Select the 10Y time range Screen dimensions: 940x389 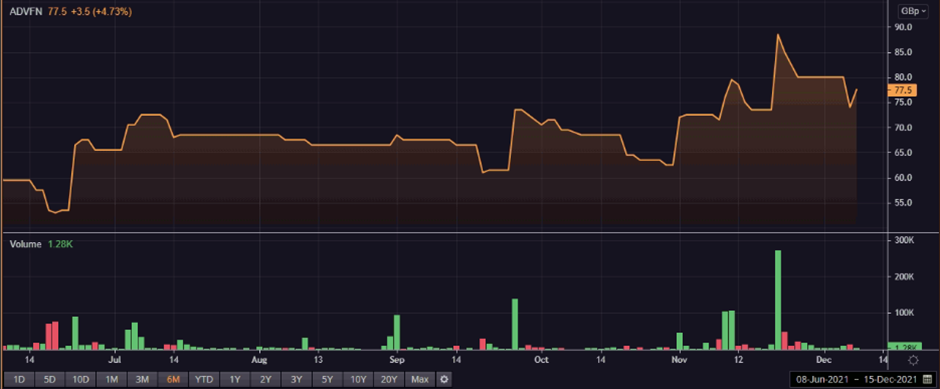[358, 379]
